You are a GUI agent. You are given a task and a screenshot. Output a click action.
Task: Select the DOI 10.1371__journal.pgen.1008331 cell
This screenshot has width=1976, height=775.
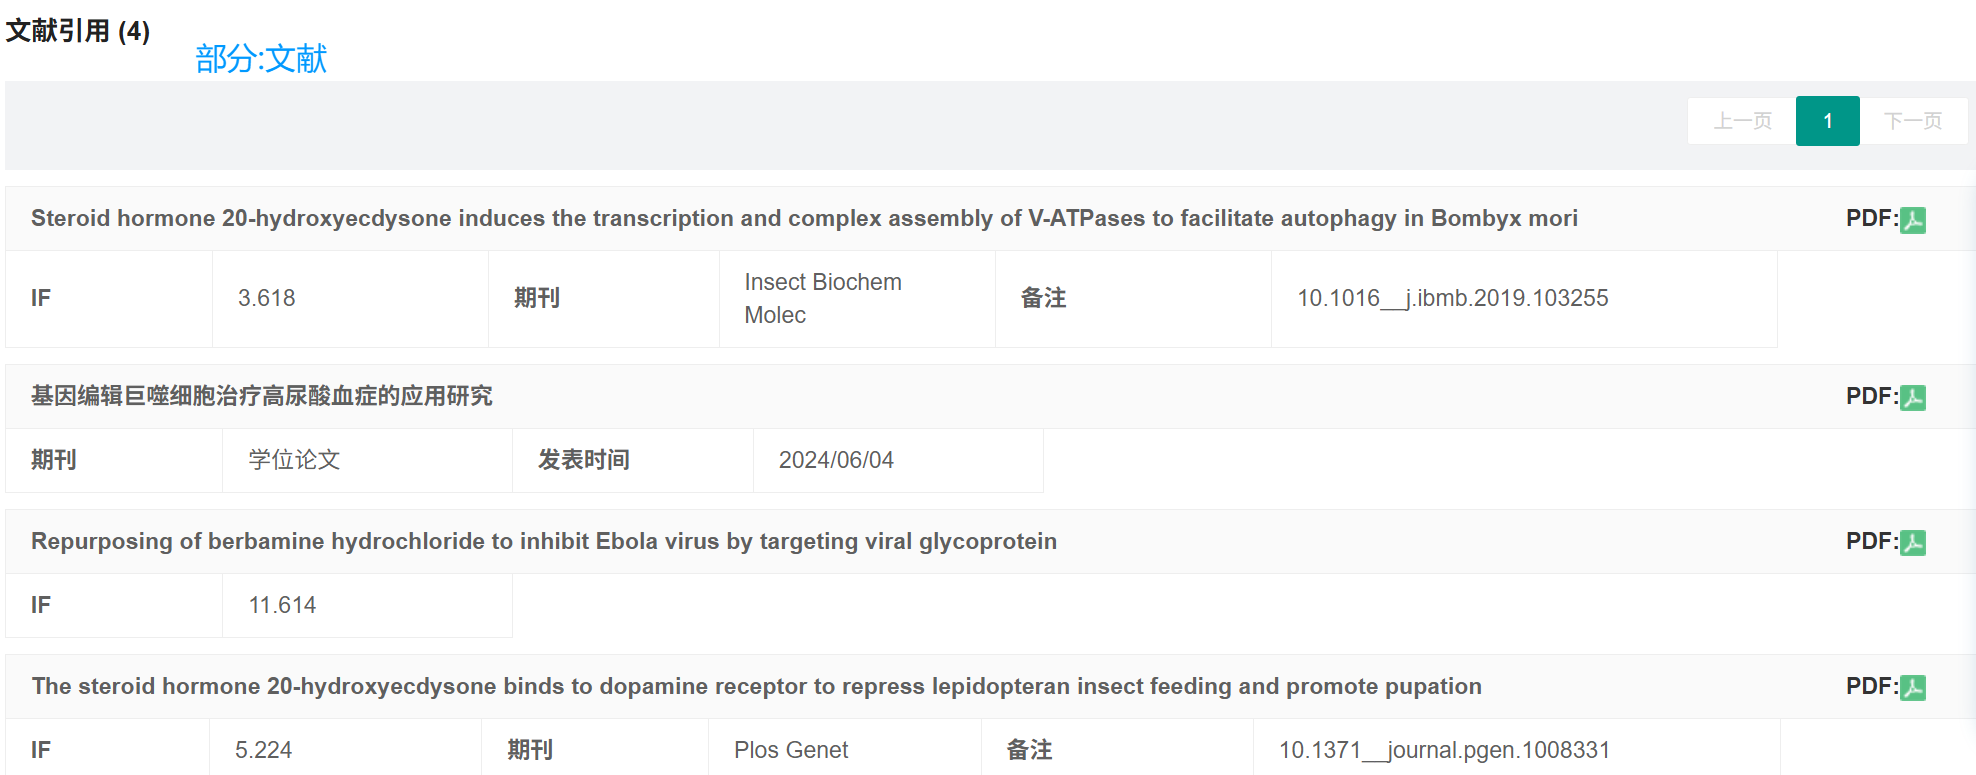tap(1444, 750)
